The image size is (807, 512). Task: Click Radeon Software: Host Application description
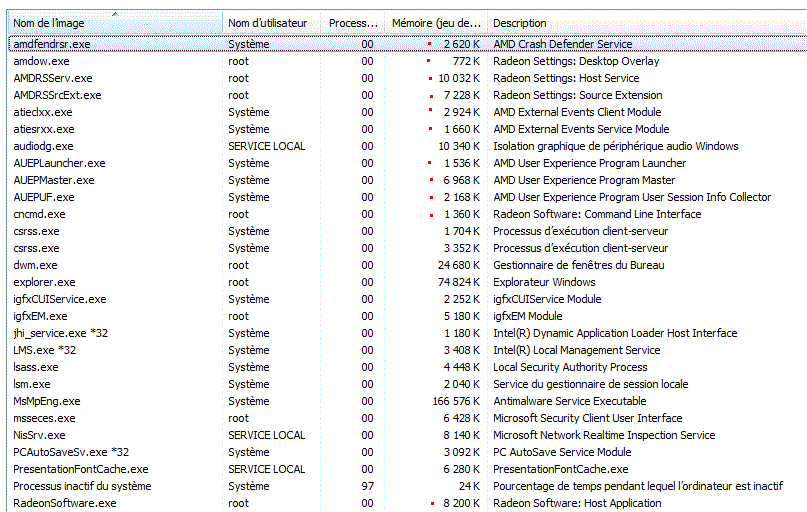pos(577,503)
